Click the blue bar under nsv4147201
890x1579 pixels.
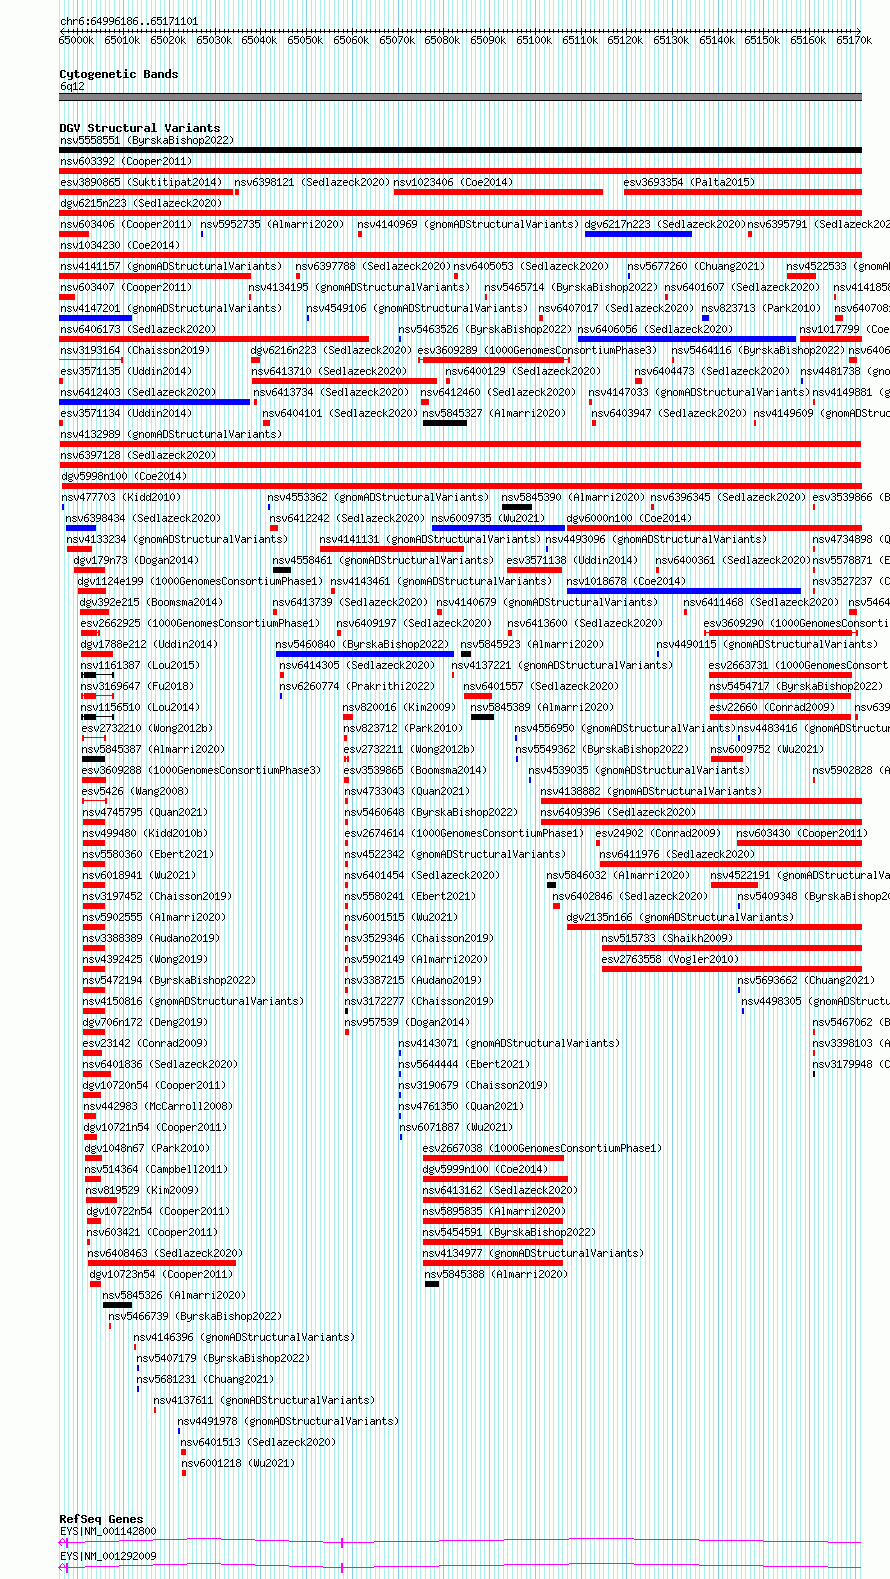(x=95, y=318)
